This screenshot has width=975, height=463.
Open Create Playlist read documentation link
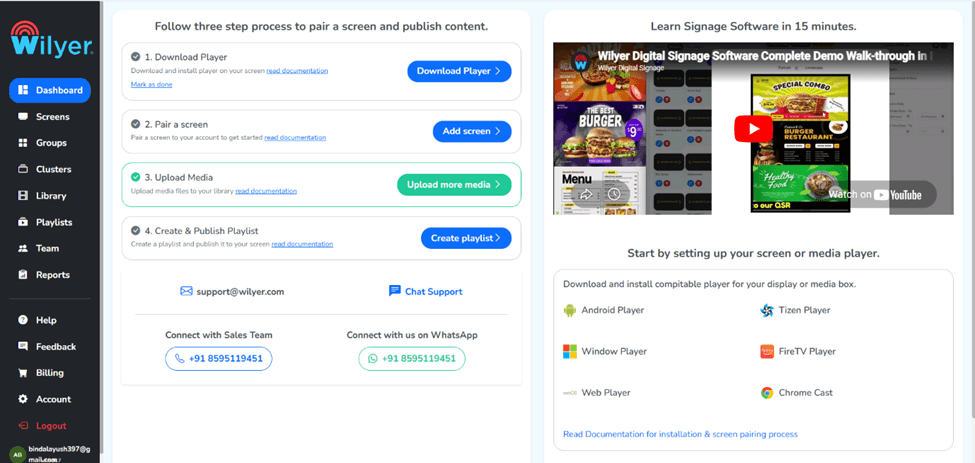coord(302,244)
